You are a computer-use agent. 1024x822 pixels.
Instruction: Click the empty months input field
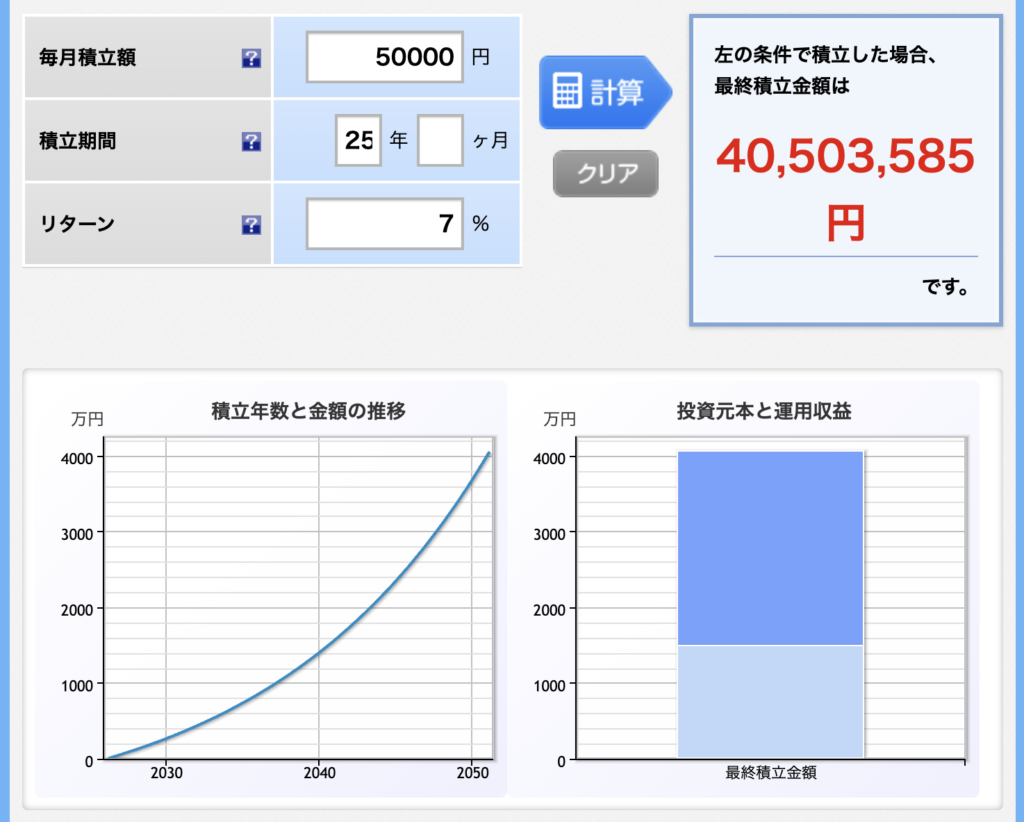point(440,141)
